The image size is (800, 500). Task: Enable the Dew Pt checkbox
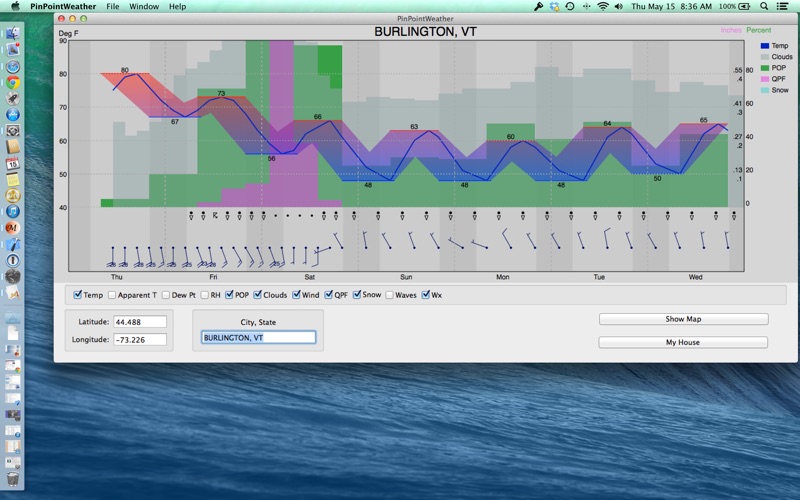166,295
